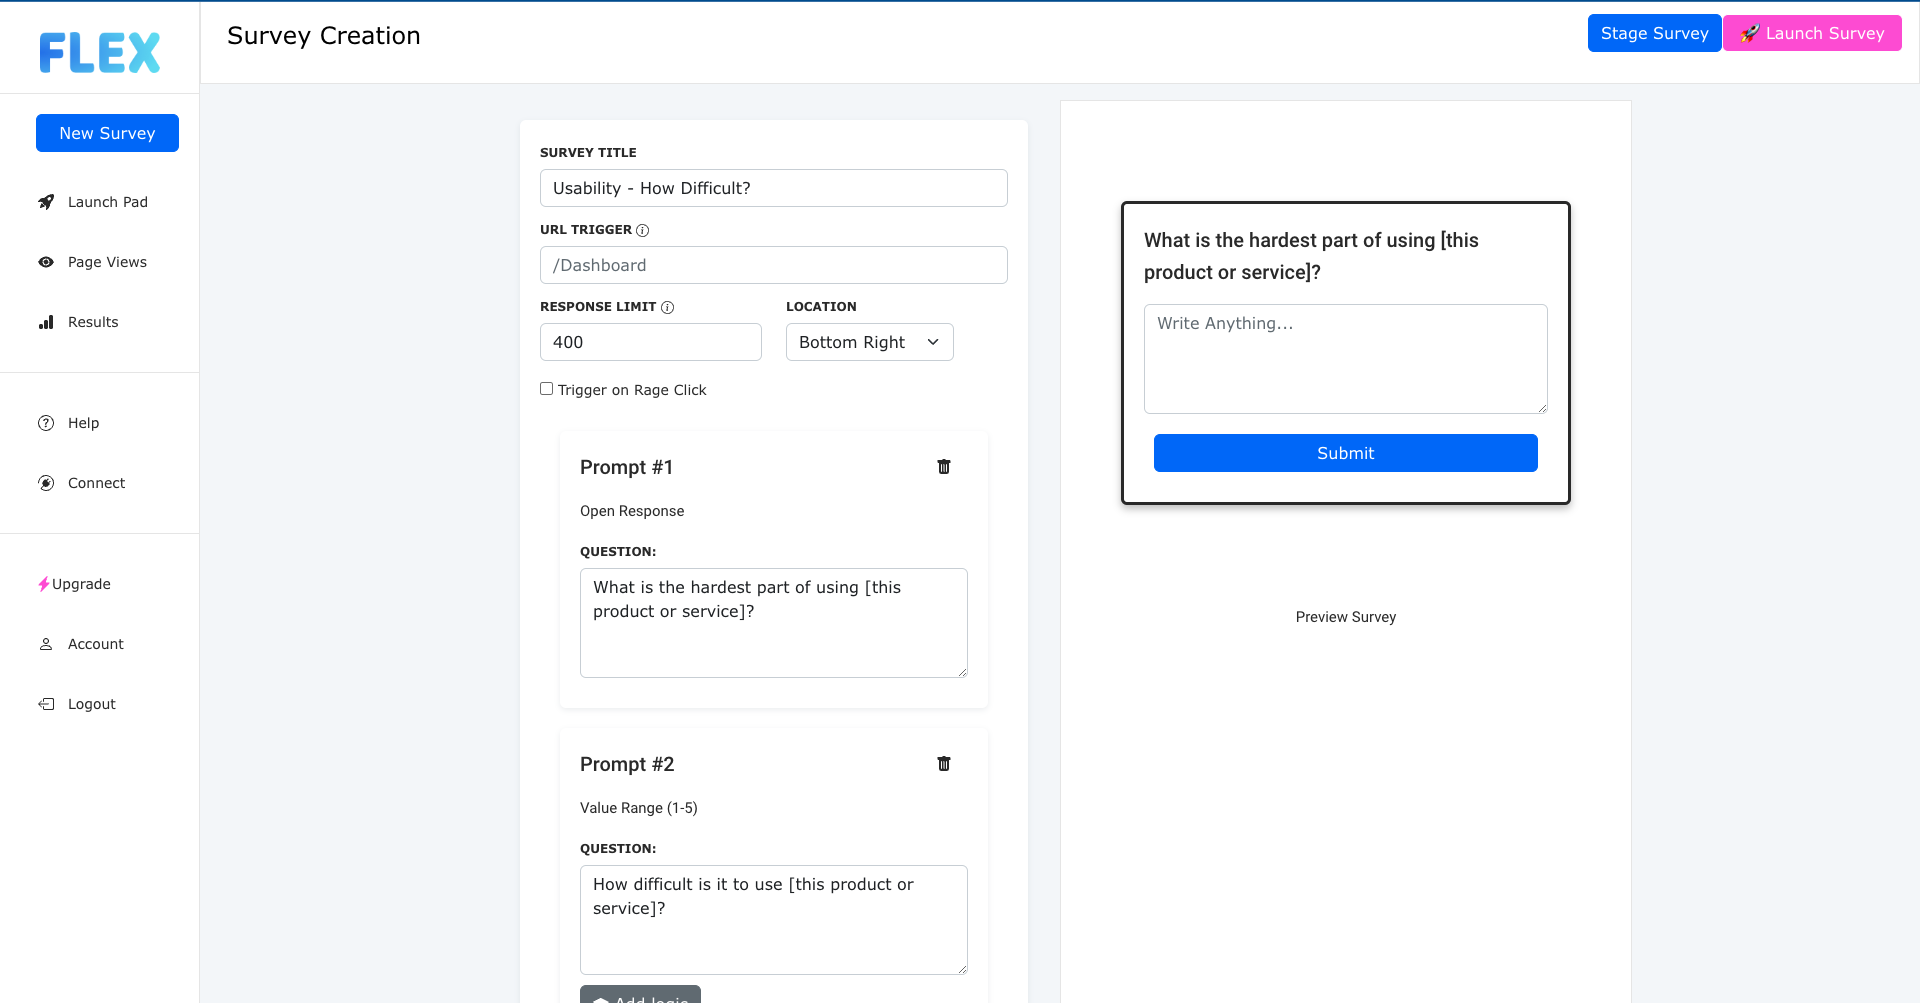The image size is (1920, 1003).
Task: Focus the URL Trigger input field
Action: (773, 265)
